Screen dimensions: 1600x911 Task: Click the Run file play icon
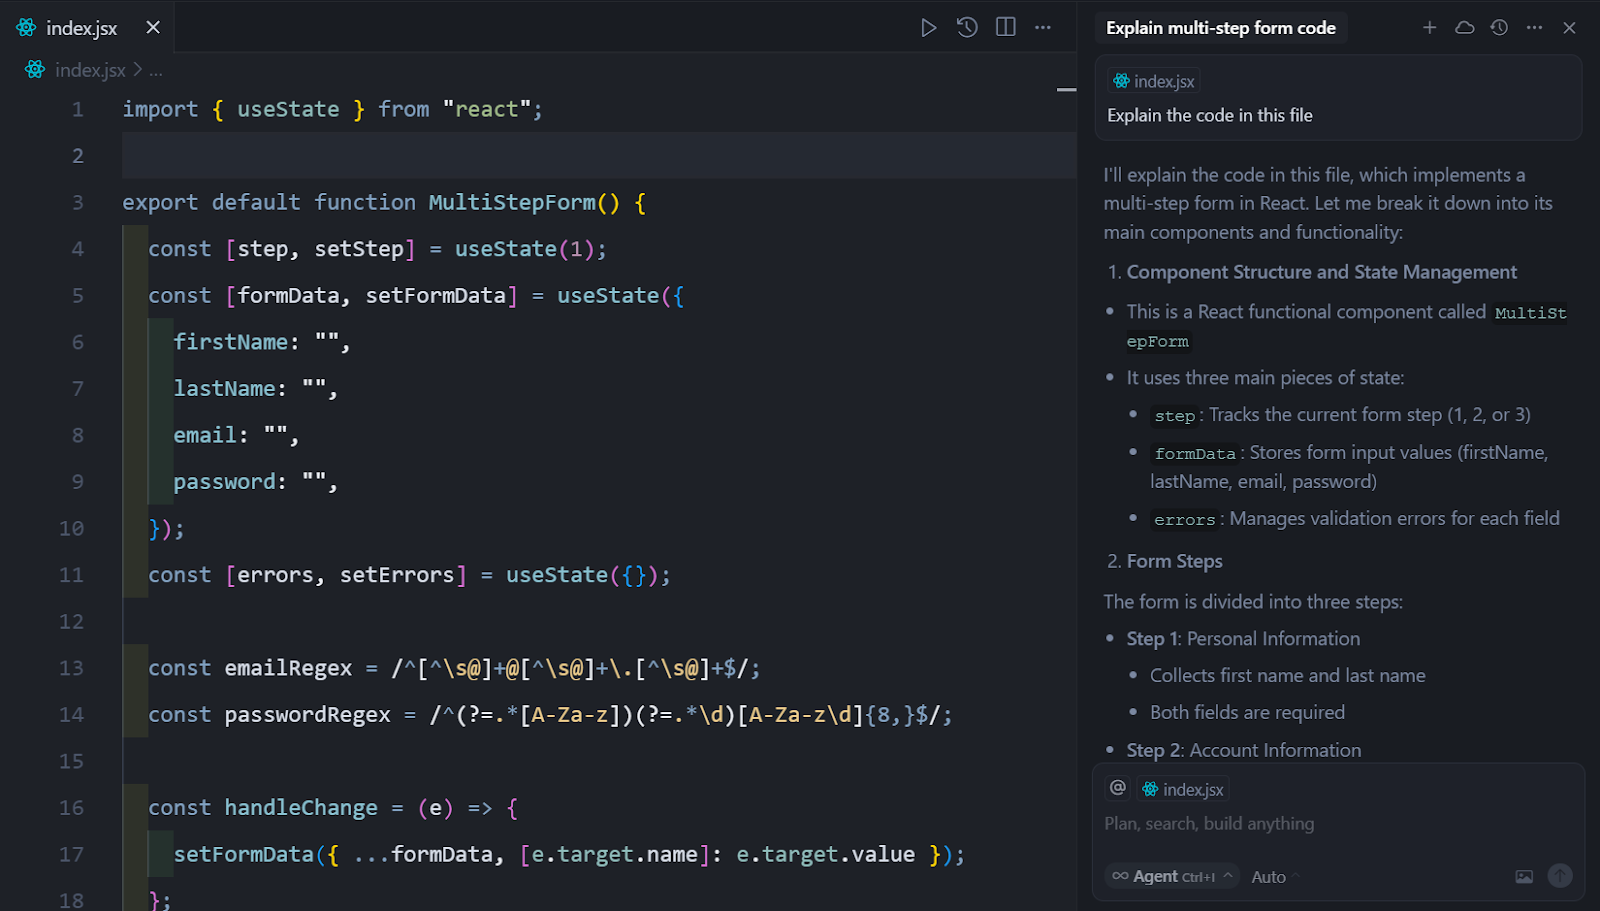pyautogui.click(x=928, y=27)
